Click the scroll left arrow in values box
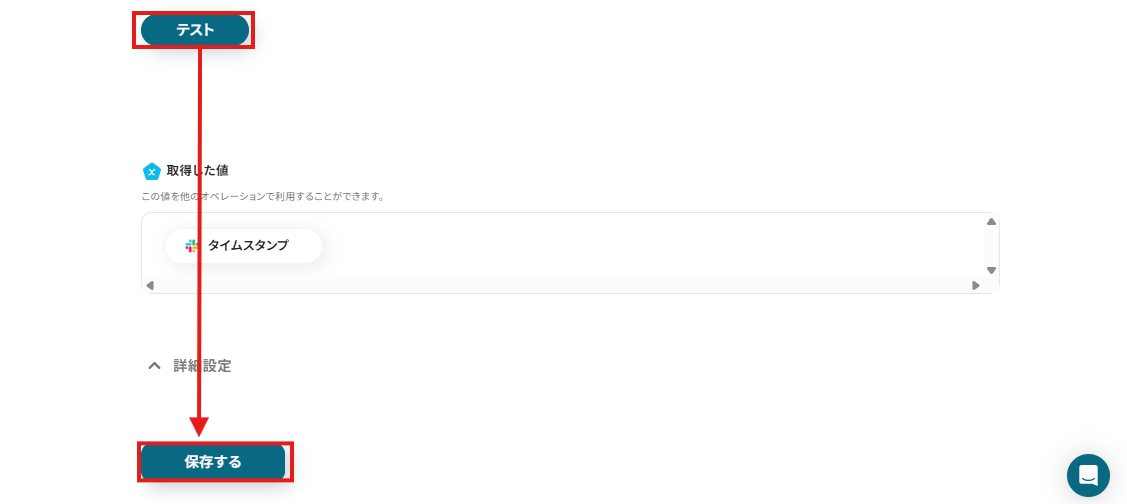 pos(150,285)
